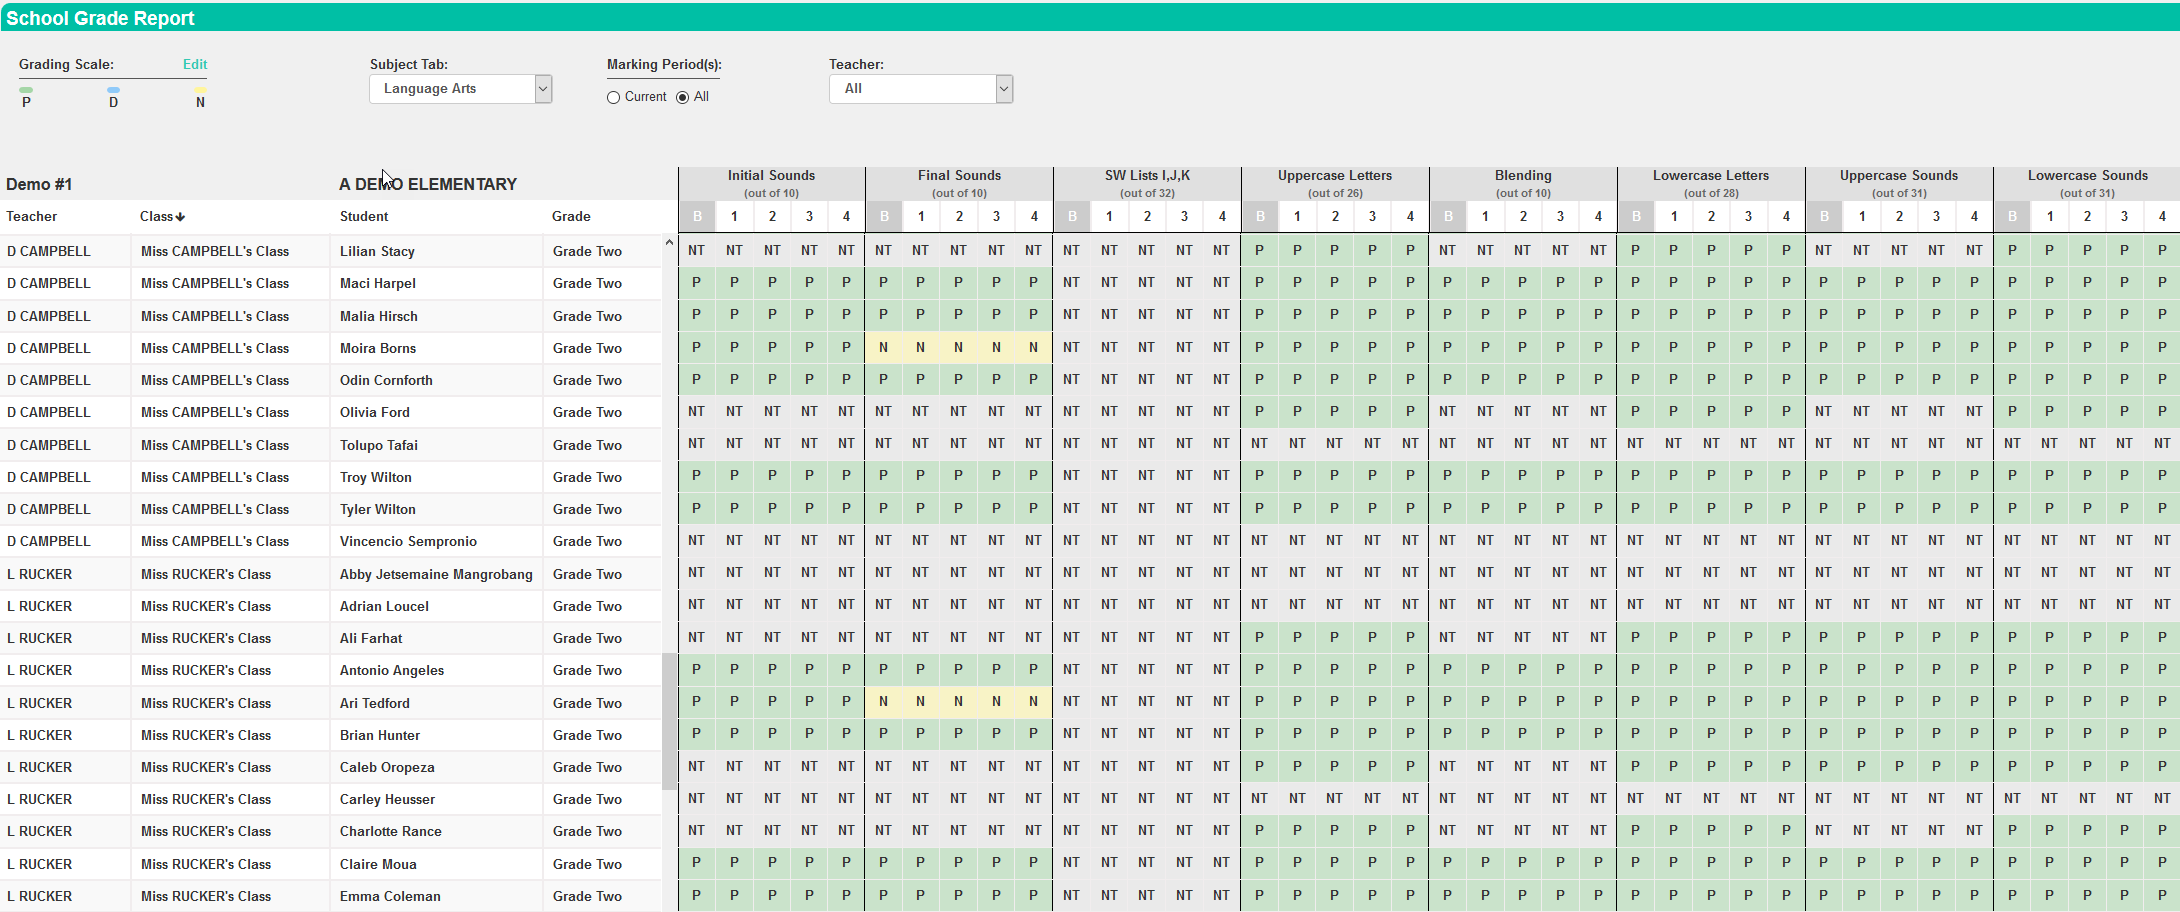2180x912 pixels.
Task: Click the Demo #1 heading
Action: coord(39,184)
